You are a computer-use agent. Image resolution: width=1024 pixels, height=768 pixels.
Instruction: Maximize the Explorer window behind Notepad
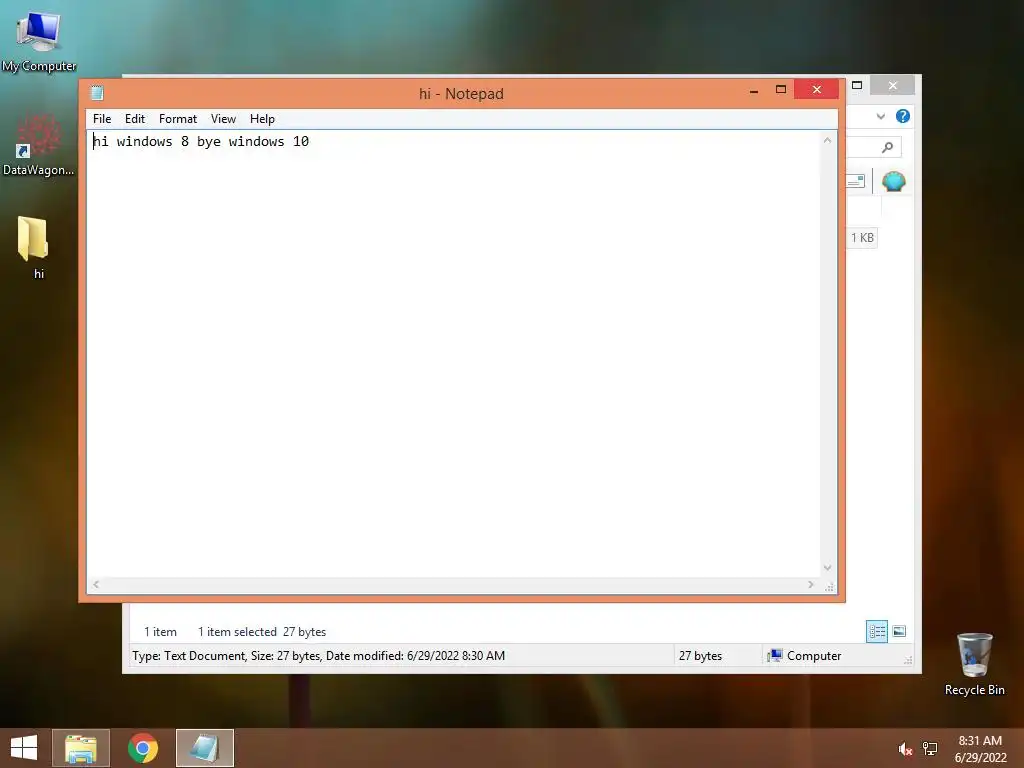tap(857, 86)
